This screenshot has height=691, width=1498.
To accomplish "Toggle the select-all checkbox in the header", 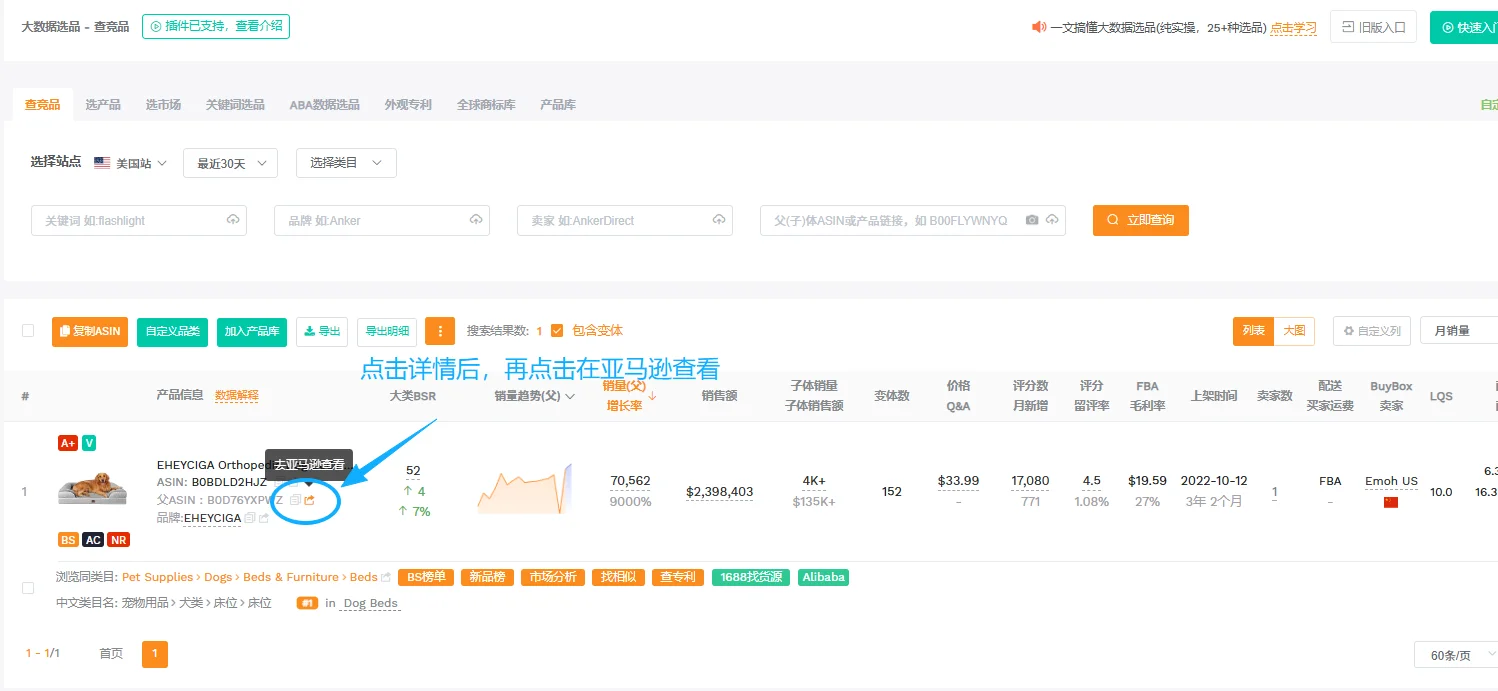I will [28, 330].
